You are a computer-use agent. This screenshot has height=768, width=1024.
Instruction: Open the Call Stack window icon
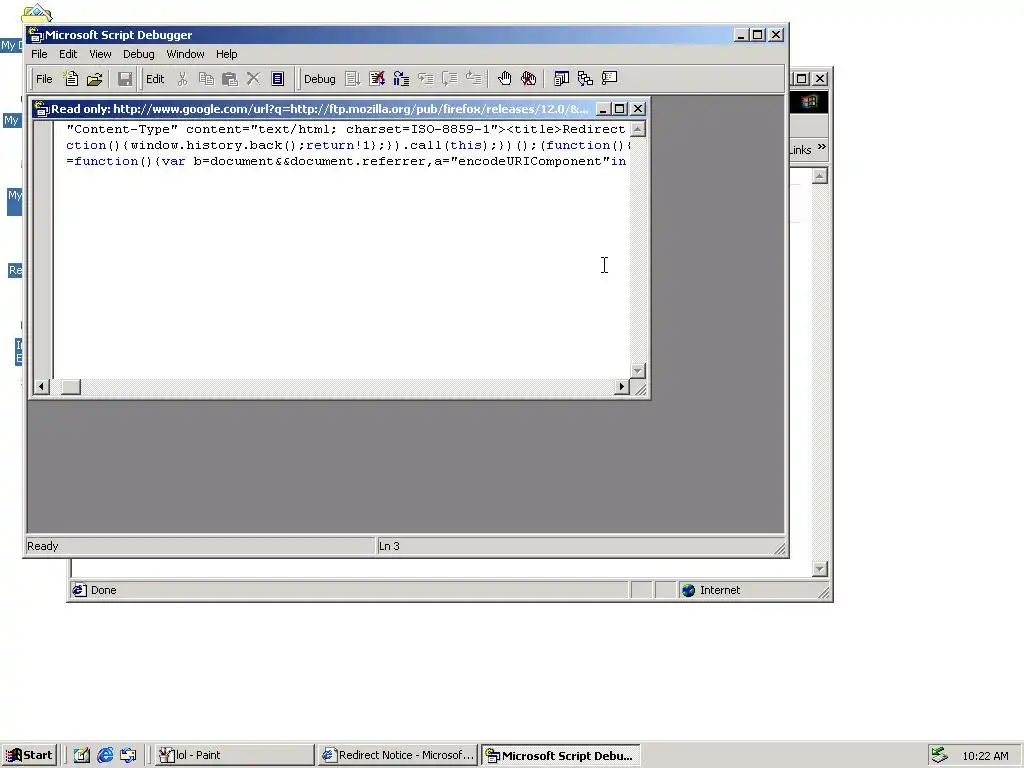coord(585,79)
